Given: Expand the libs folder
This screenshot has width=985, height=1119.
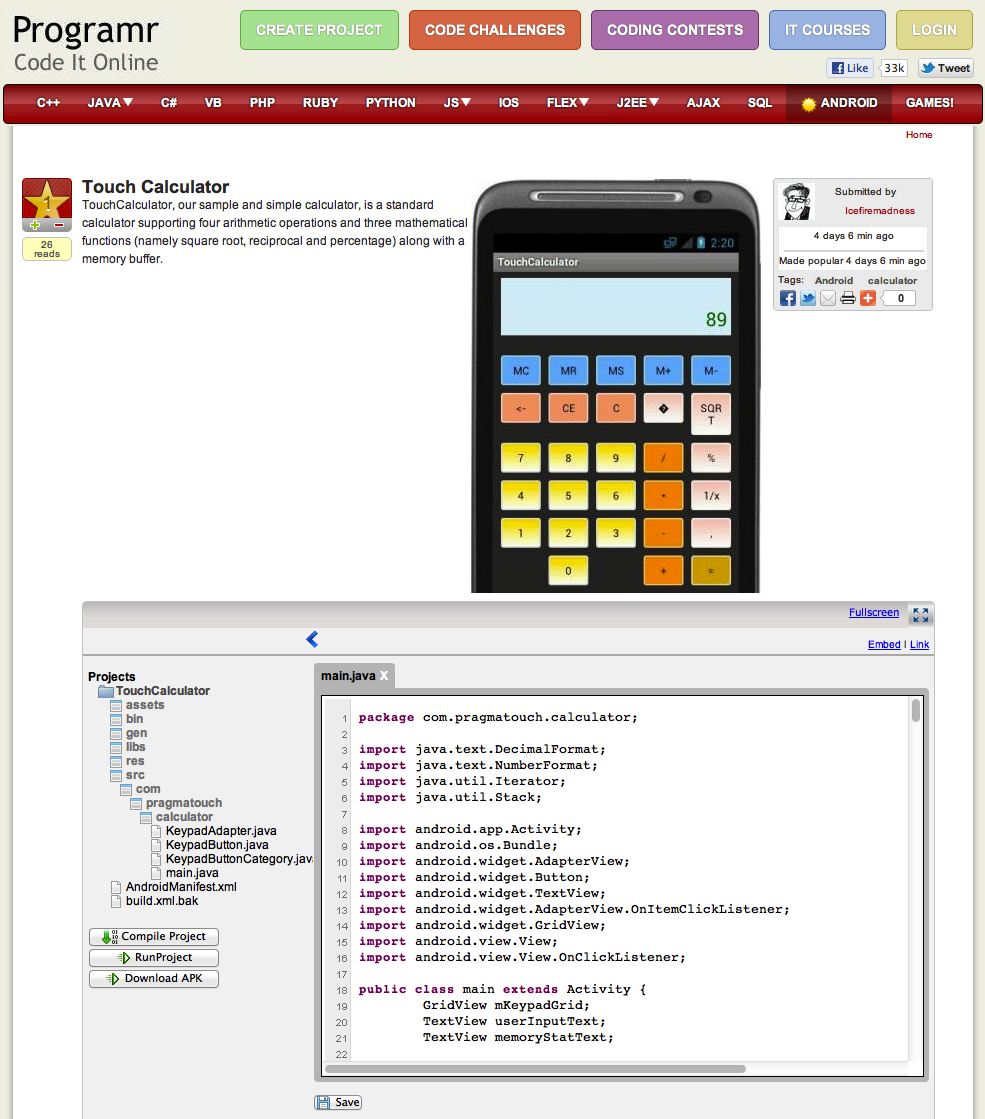Looking at the screenshot, I should tap(128, 746).
